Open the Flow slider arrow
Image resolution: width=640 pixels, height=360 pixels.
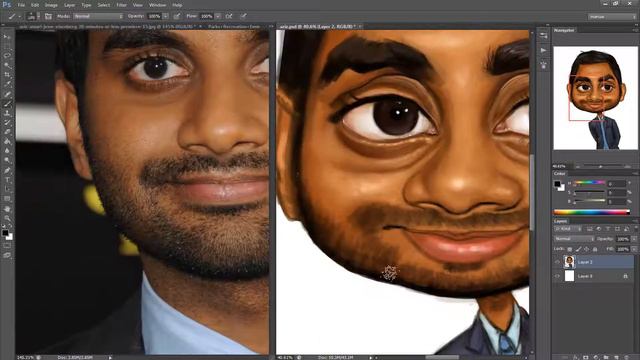pos(218,16)
